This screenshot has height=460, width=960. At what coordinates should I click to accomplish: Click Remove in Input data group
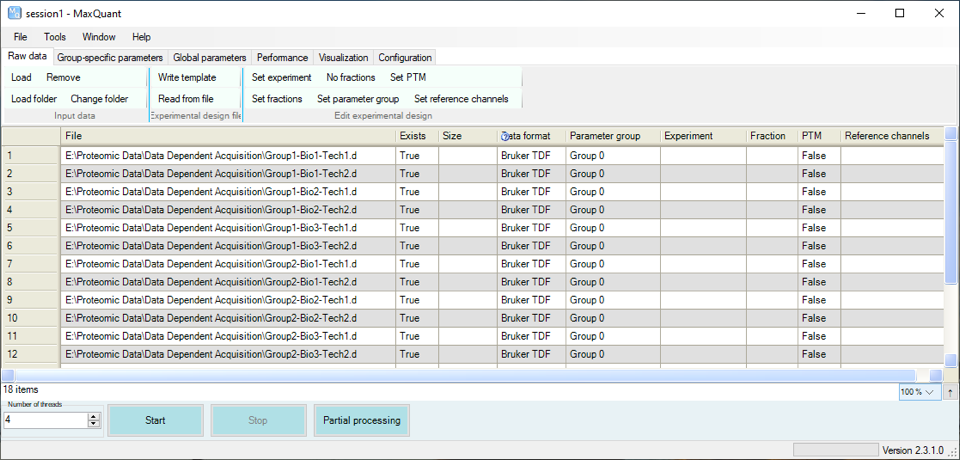tap(63, 77)
